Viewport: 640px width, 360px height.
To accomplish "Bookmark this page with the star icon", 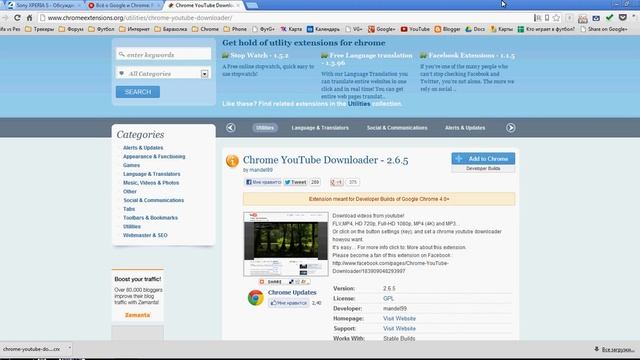I will tap(556, 18).
